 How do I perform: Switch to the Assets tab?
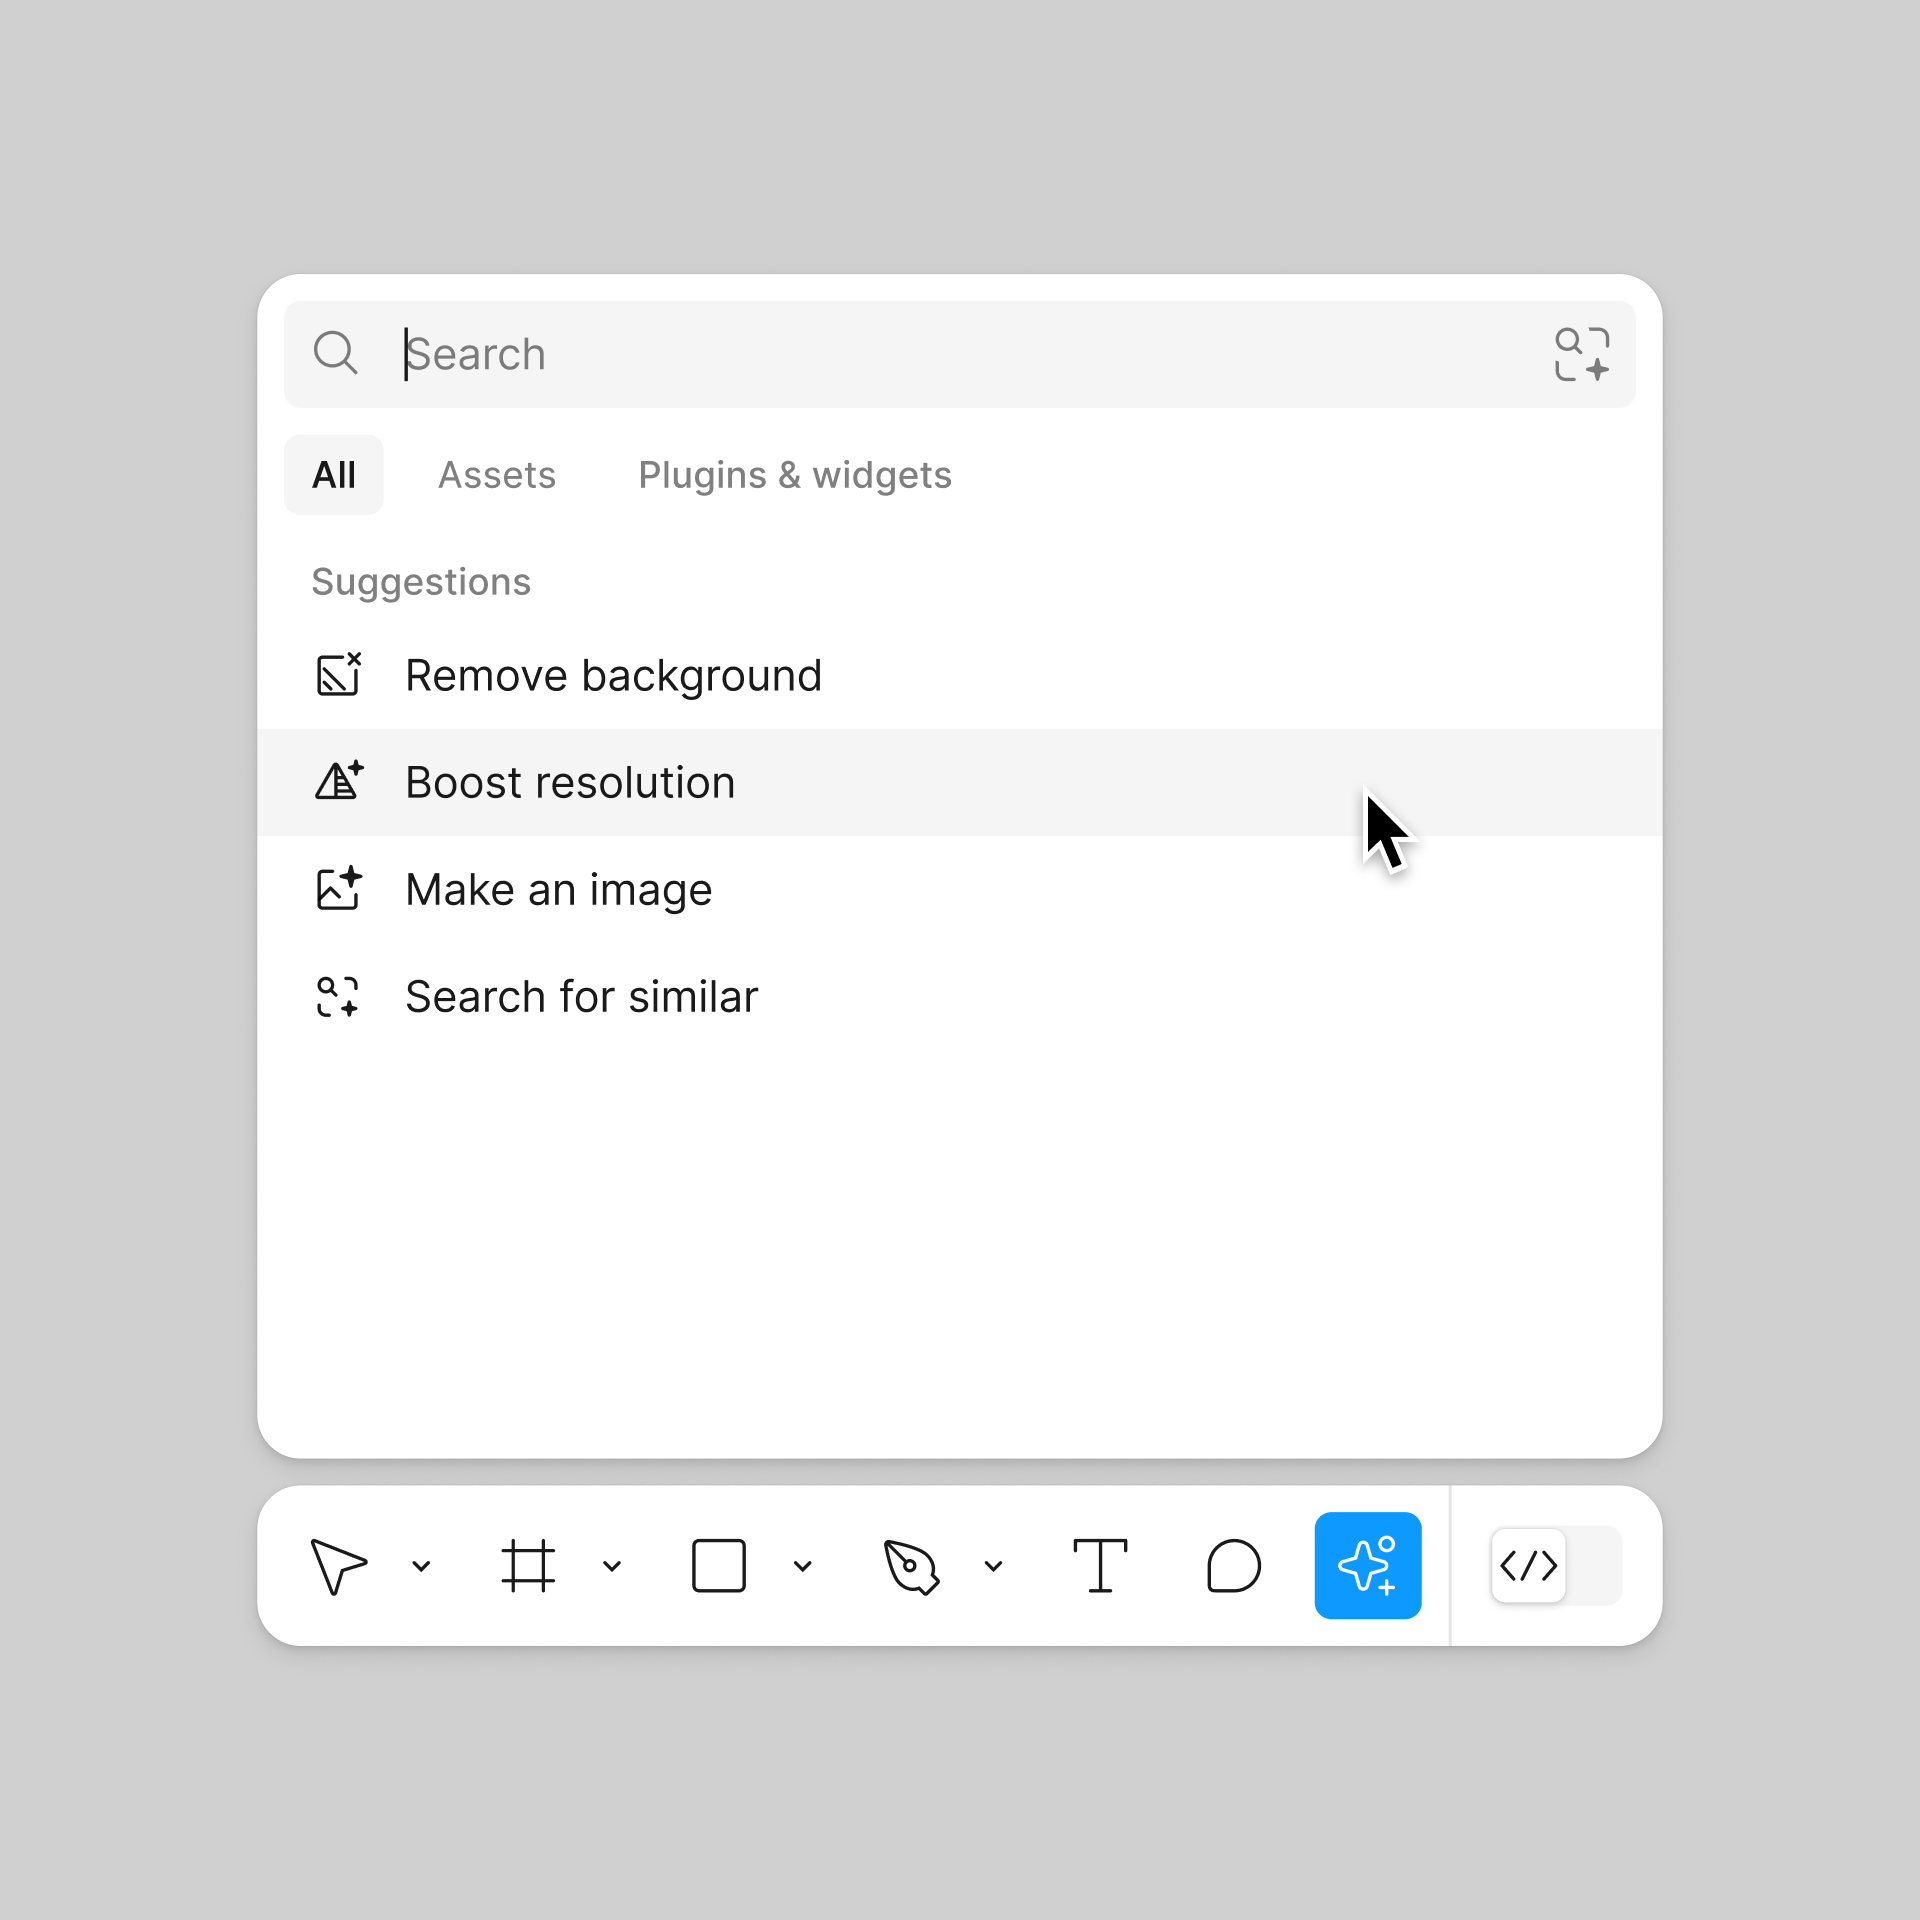click(497, 474)
